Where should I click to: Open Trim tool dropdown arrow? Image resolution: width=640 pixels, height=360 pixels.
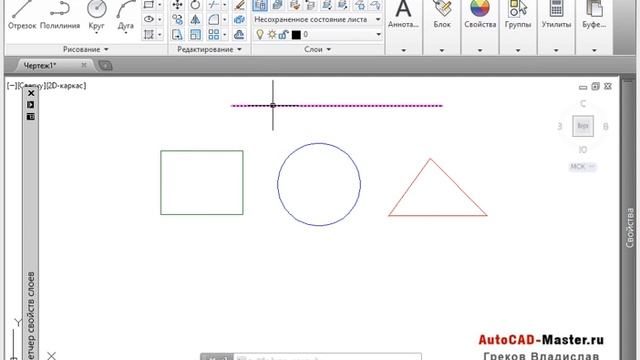coord(224,4)
